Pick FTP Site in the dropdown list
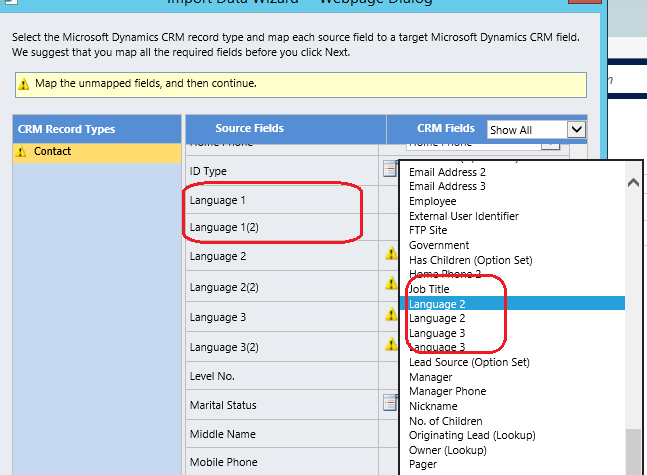The width and height of the screenshot is (647, 475). point(428,230)
